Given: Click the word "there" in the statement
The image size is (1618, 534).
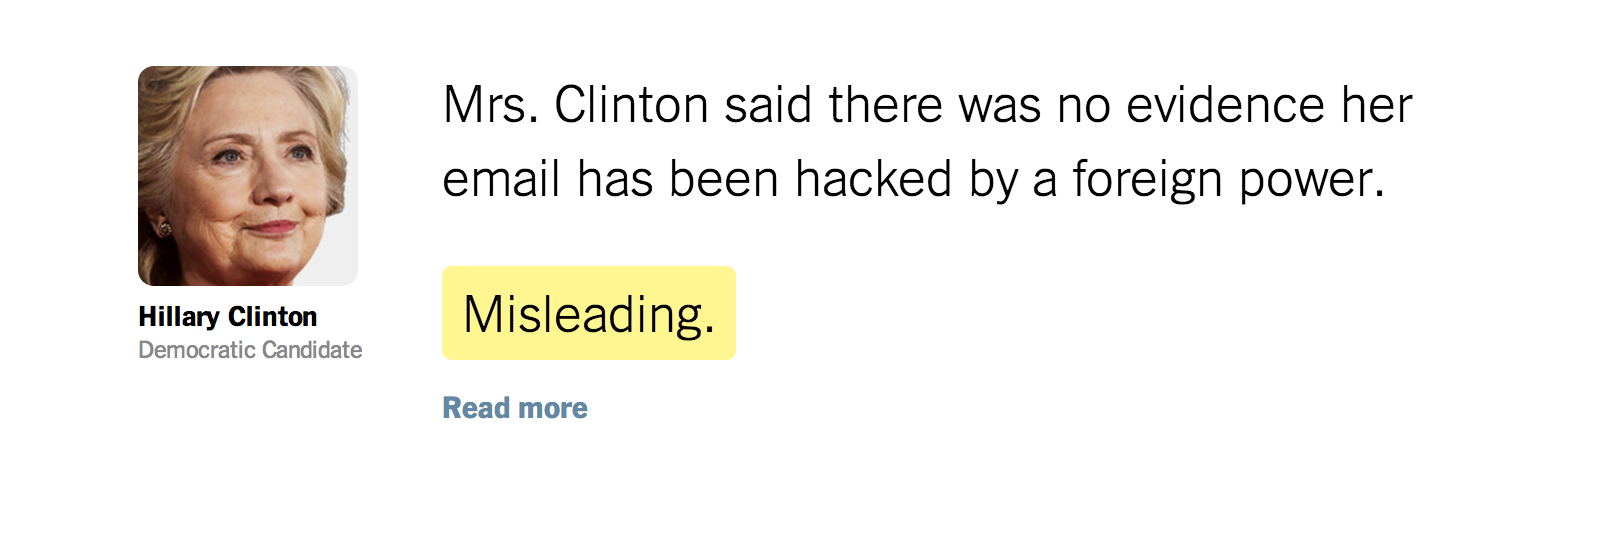Looking at the screenshot, I should coord(885,106).
